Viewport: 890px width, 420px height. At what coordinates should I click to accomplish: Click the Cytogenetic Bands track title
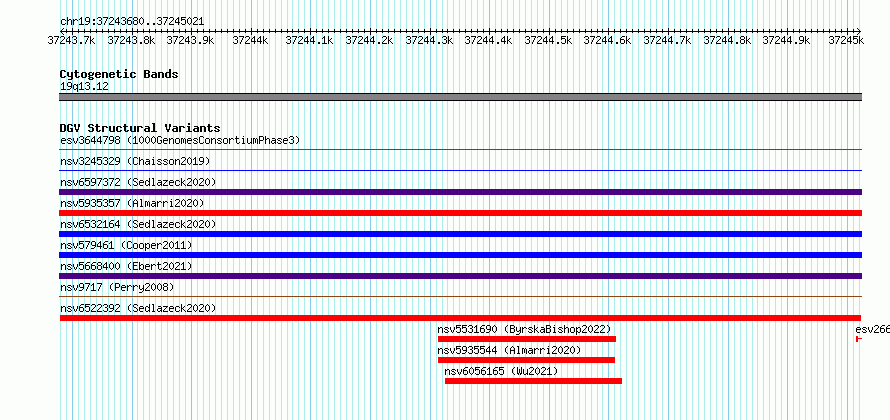tap(119, 74)
